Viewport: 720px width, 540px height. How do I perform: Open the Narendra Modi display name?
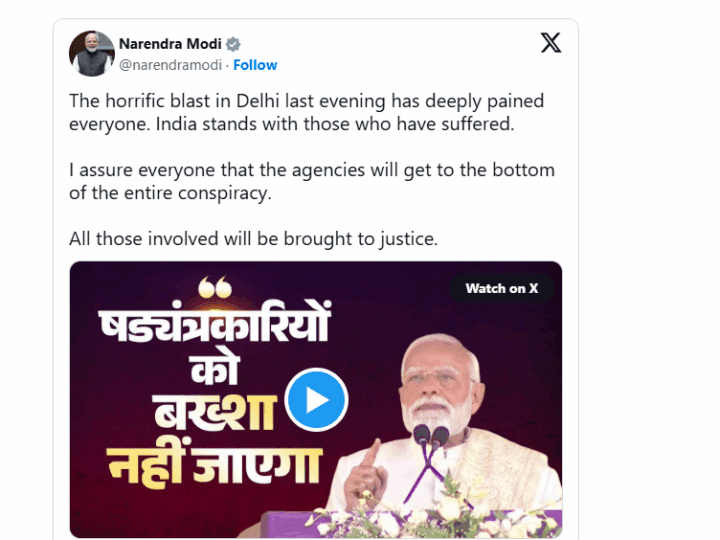click(171, 44)
